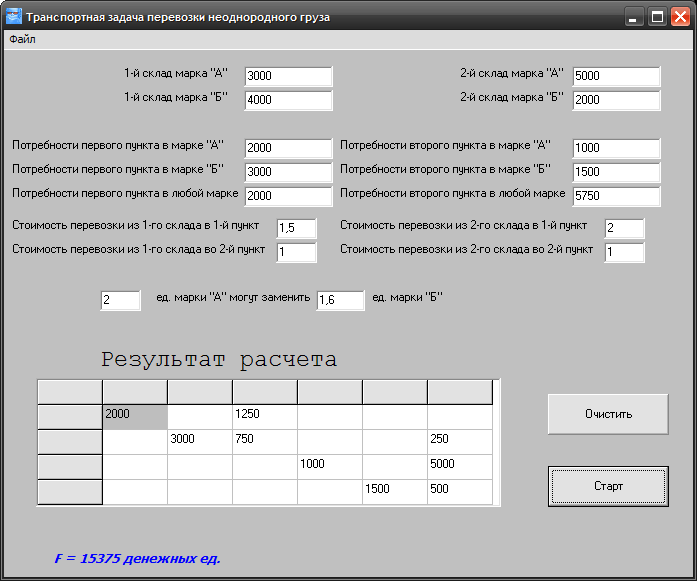The width and height of the screenshot is (697, 581).
Task: Select result cell containing 5000
Action: [460, 467]
